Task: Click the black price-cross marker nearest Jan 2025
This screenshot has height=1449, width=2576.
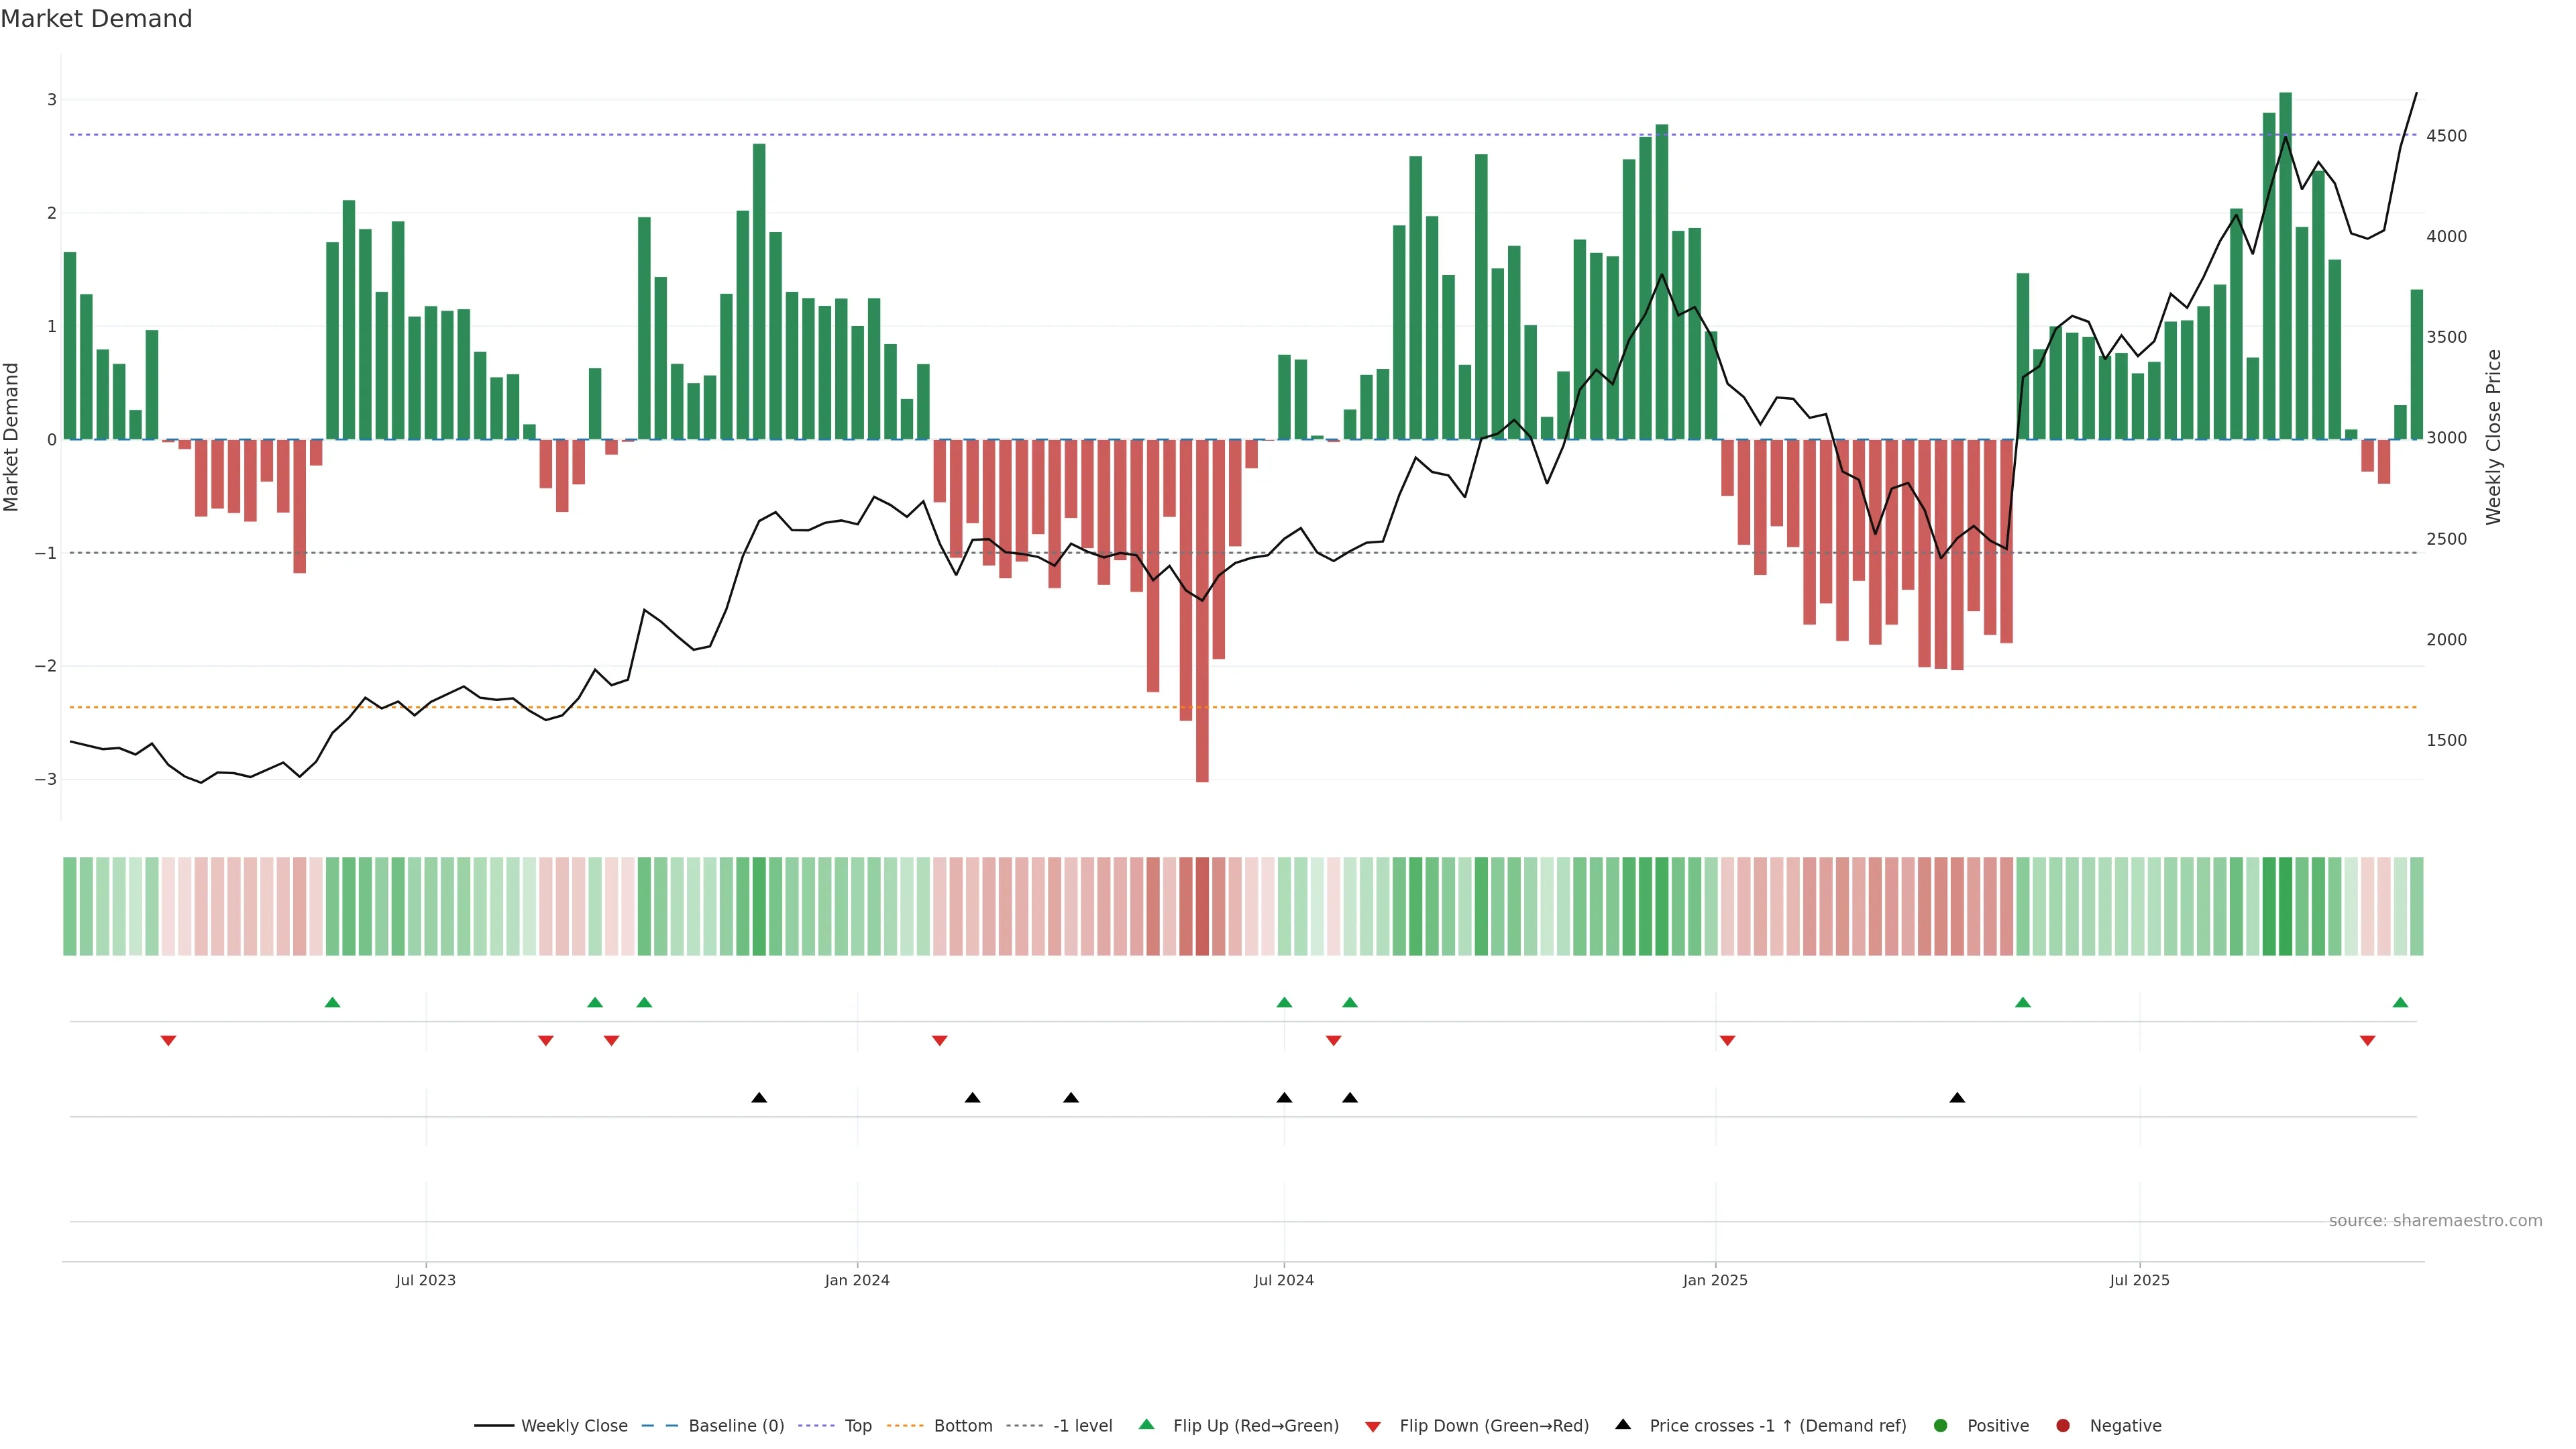Action: point(1957,1098)
